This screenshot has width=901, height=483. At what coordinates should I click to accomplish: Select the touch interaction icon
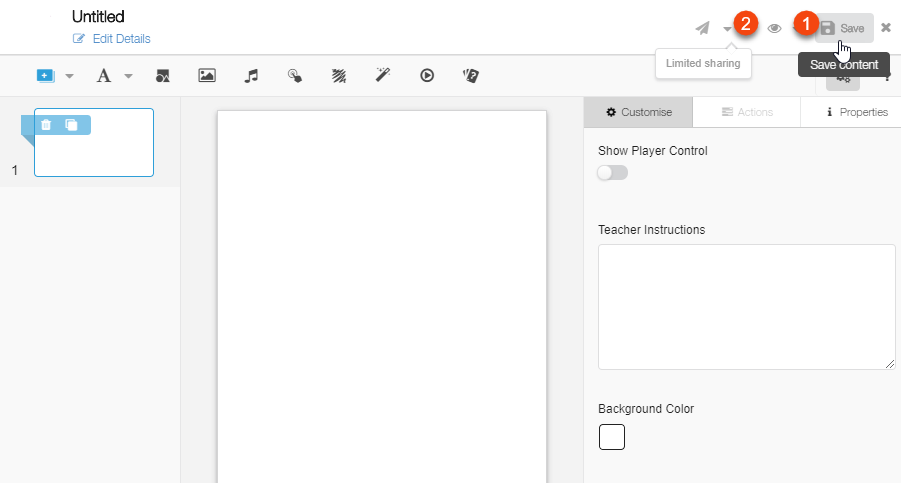295,75
